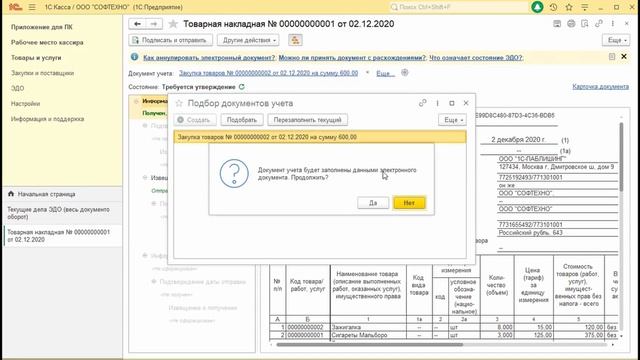Click Перезаполнить текущий button
Viewport: 640px width, 360px height.
pyautogui.click(x=307, y=120)
